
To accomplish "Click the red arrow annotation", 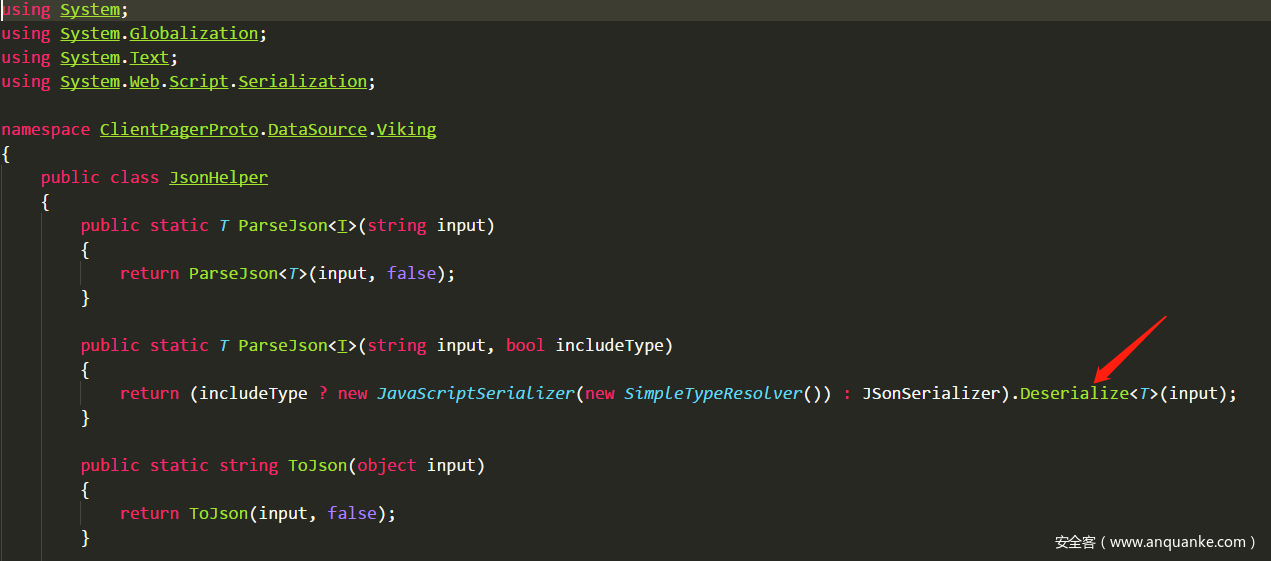I will pos(1130,348).
